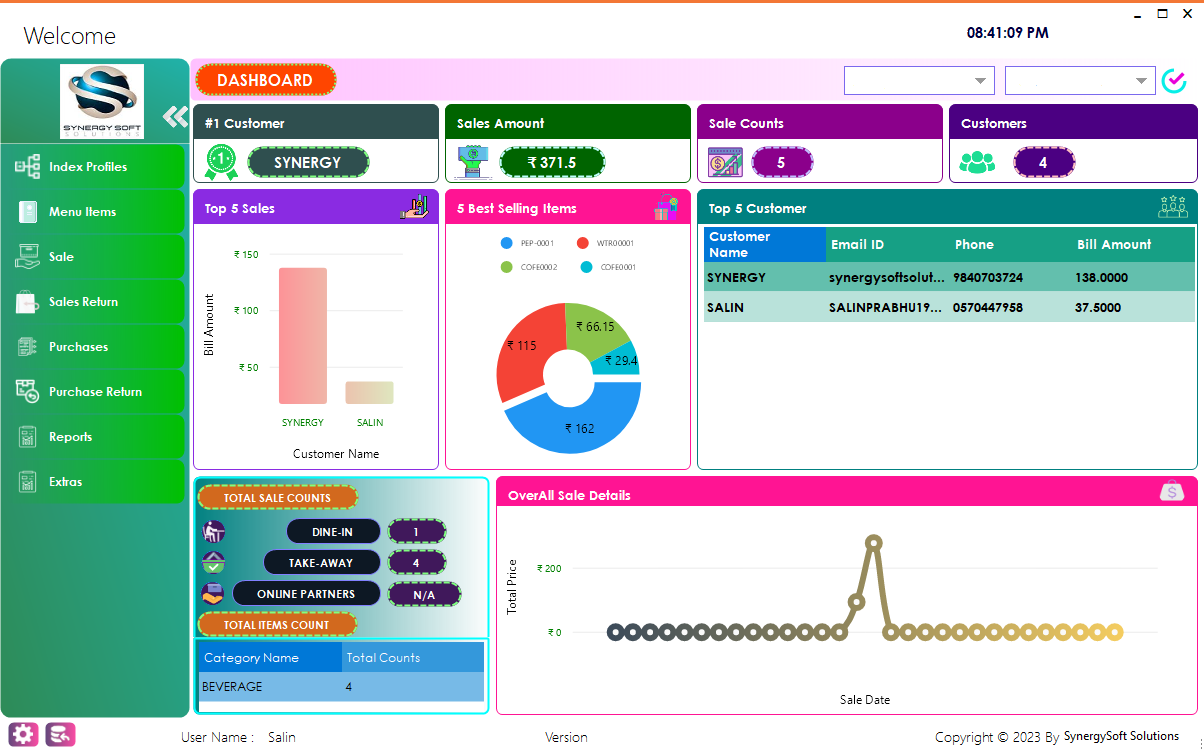The image size is (1204, 751).
Task: Collapse the sidebar with double chevron
Action: pyautogui.click(x=176, y=117)
